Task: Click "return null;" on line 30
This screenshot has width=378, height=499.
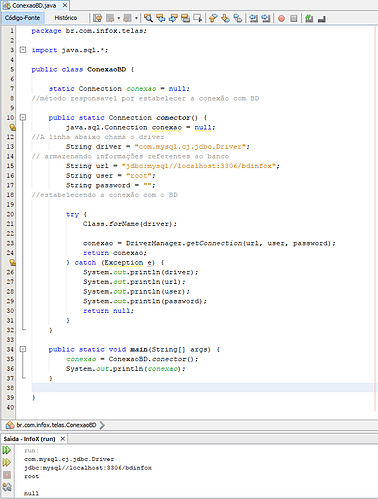Action: (108, 311)
